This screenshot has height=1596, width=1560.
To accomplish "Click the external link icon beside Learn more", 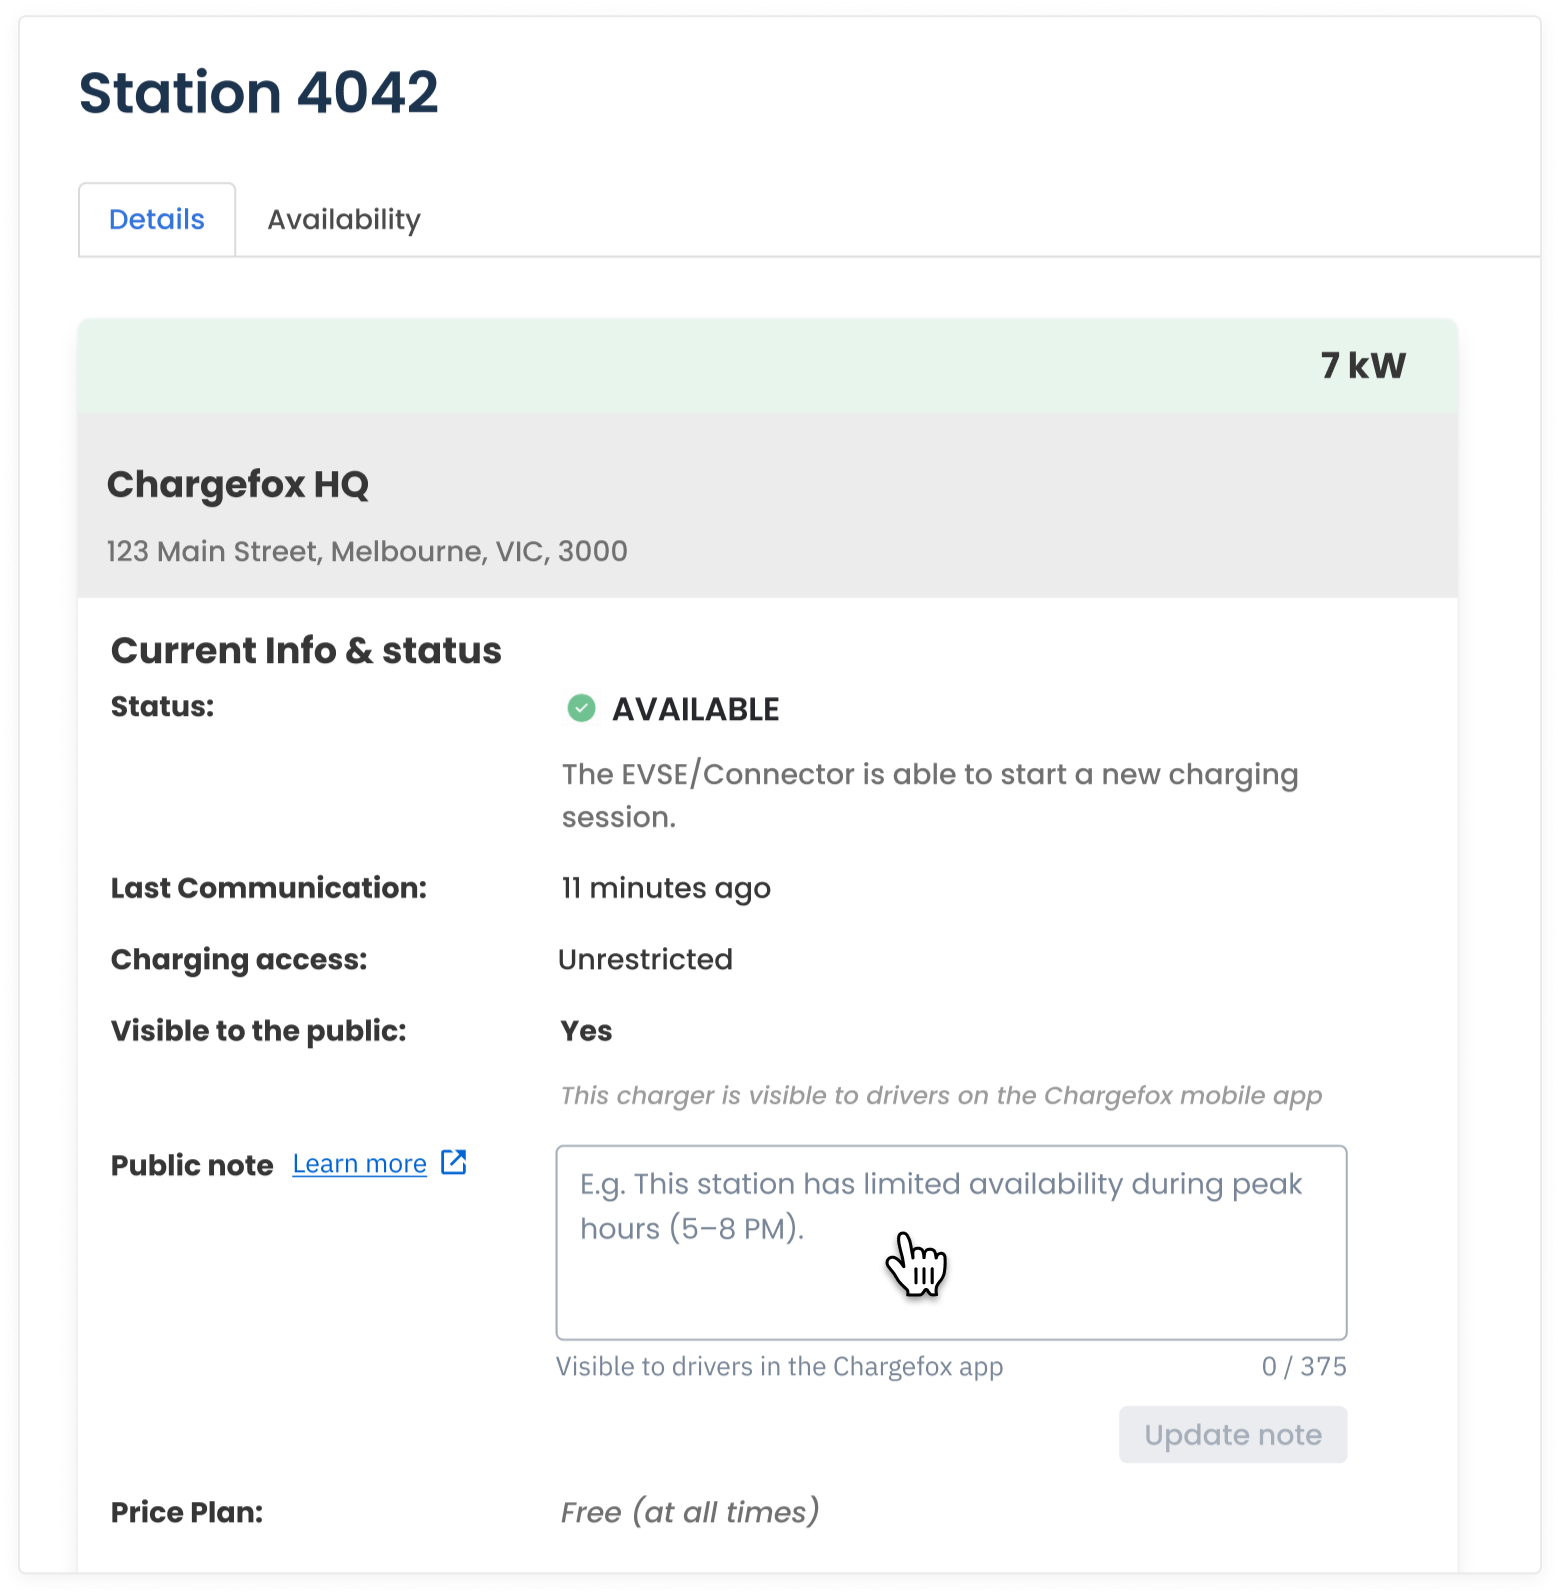I will coord(454,1162).
